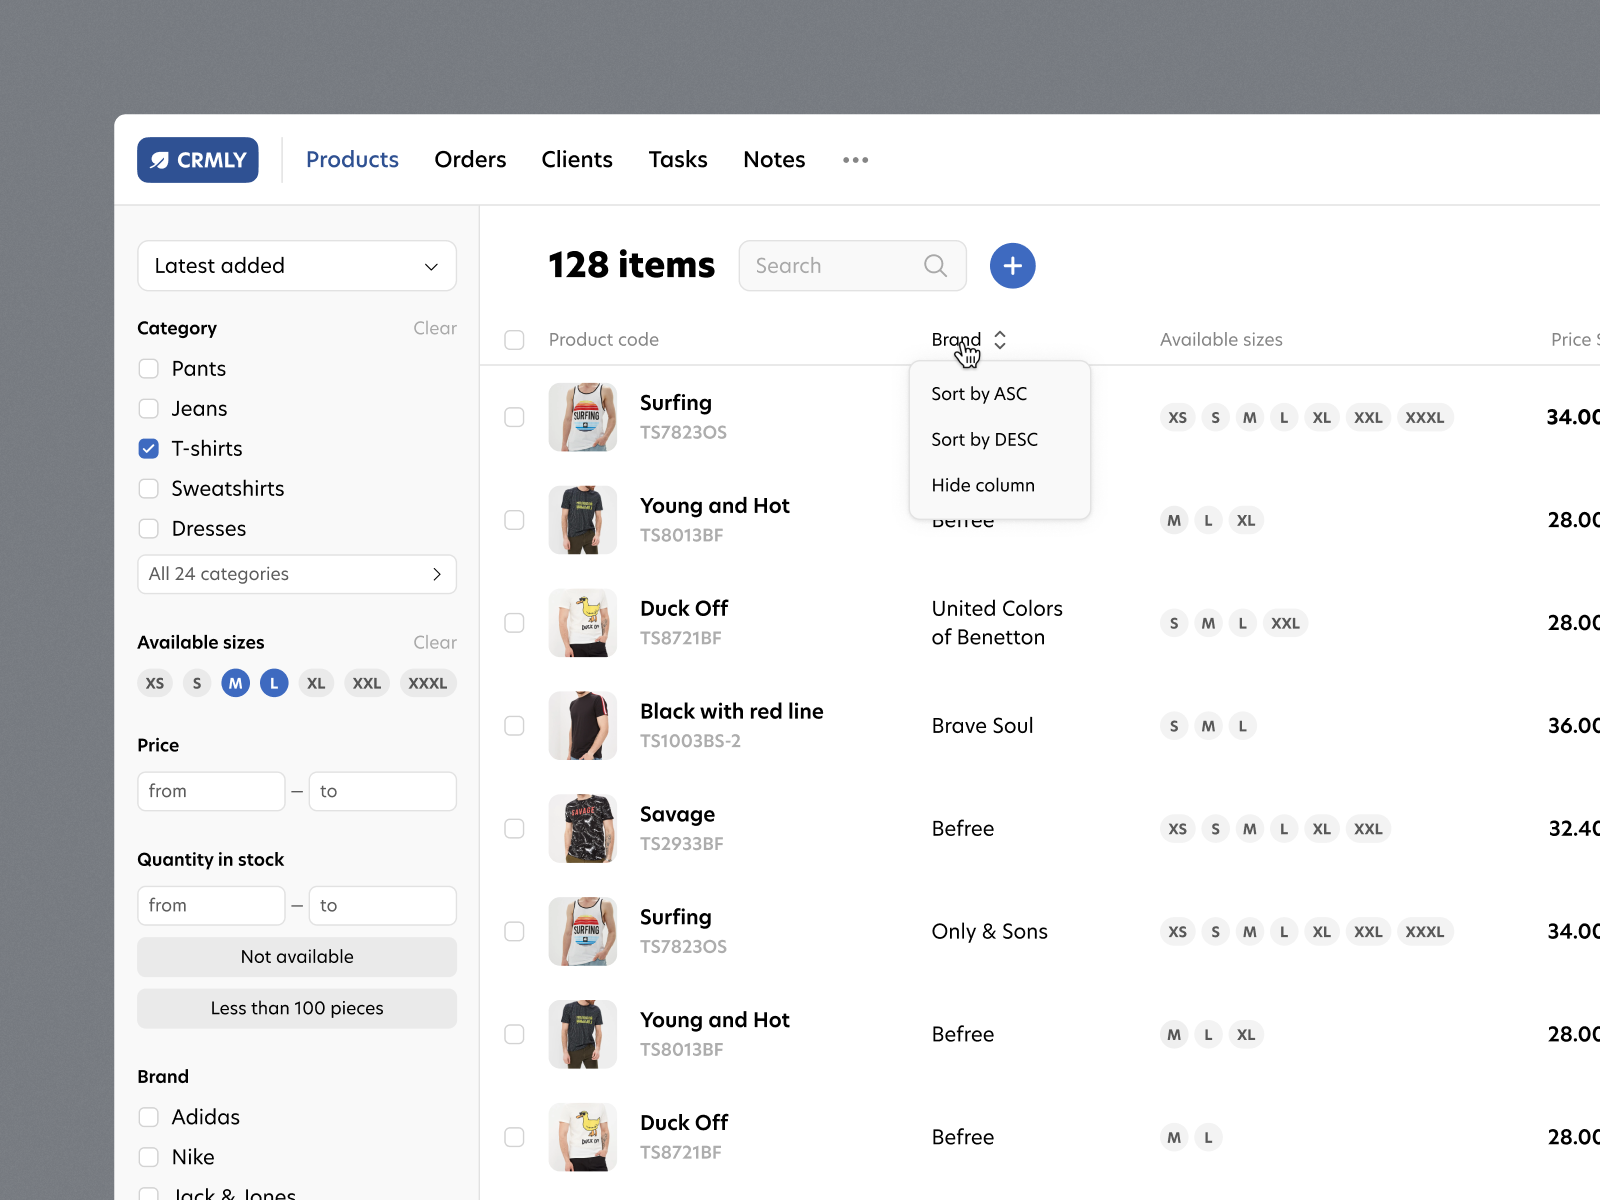Select the Black with red line row checkbox
This screenshot has height=1200, width=1600.
514,726
